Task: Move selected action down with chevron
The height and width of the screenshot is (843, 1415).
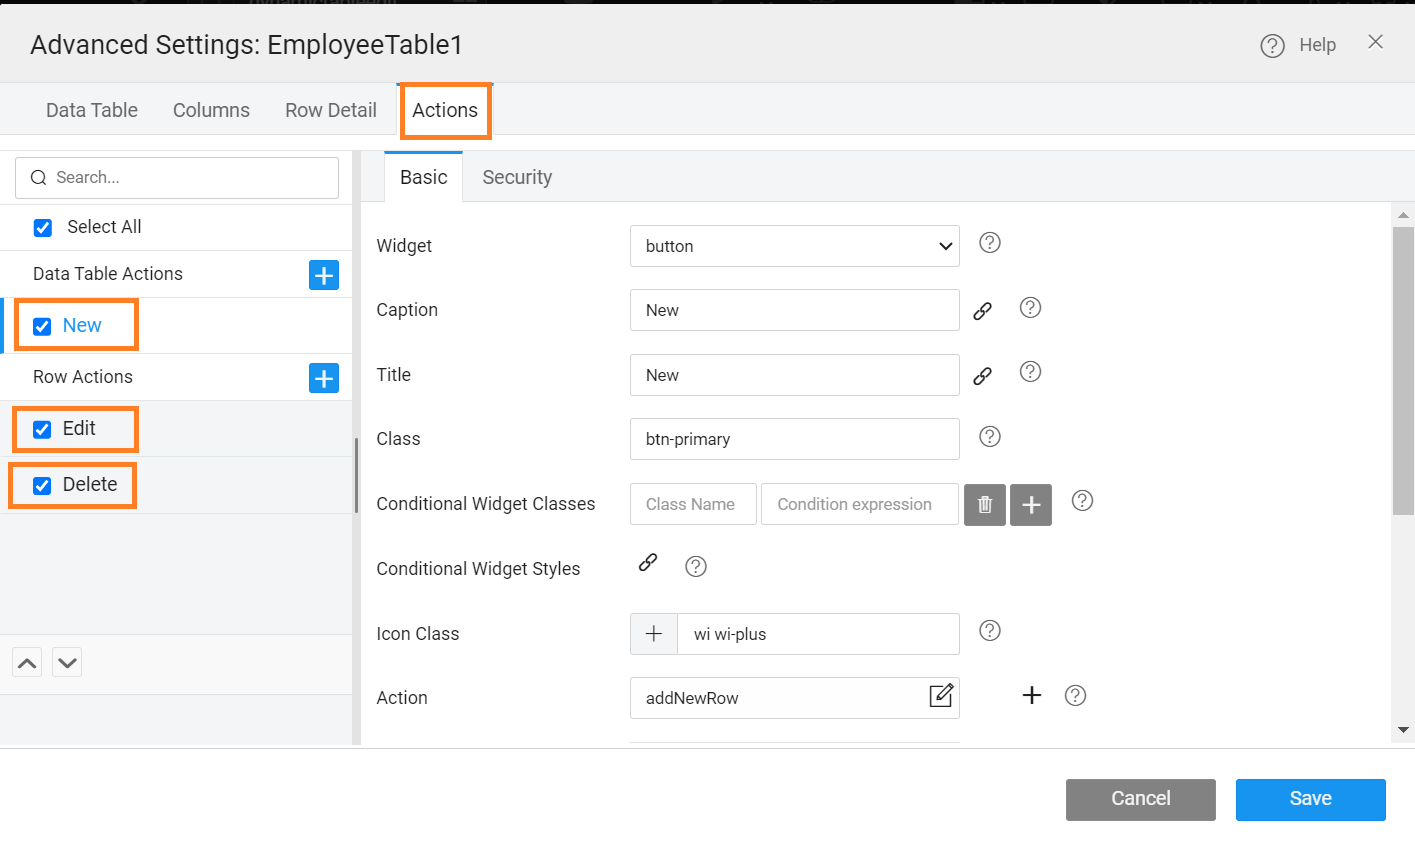Action: pyautogui.click(x=67, y=662)
